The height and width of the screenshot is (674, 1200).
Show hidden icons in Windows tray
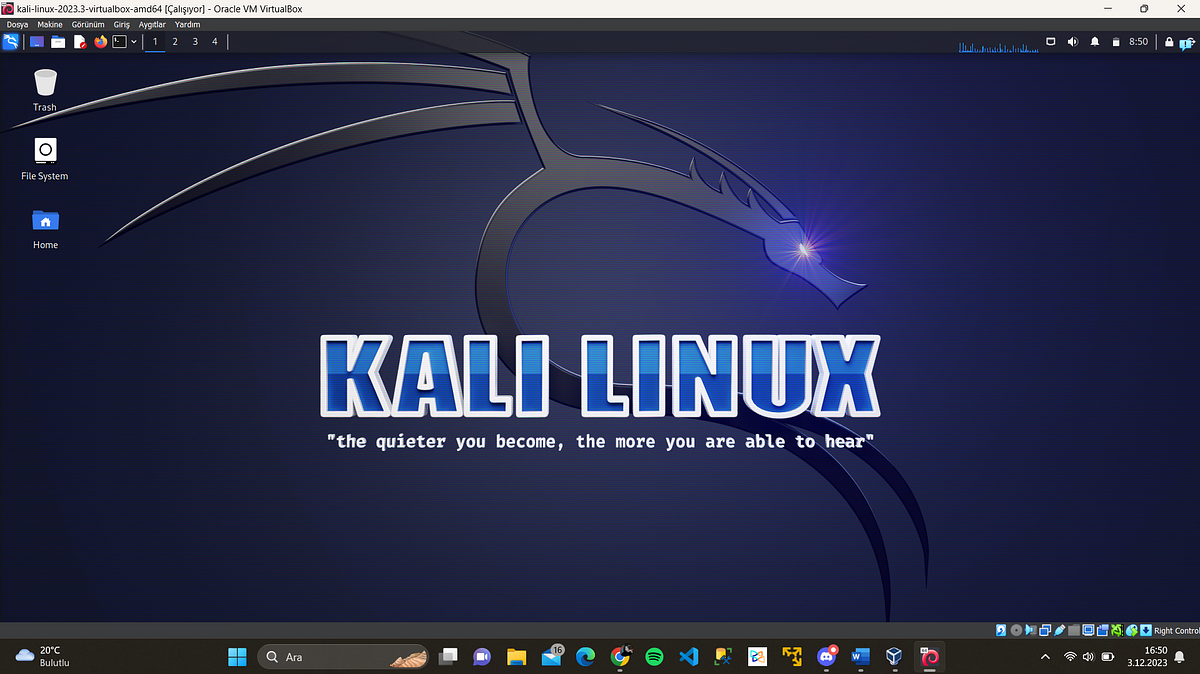pyautogui.click(x=1044, y=657)
